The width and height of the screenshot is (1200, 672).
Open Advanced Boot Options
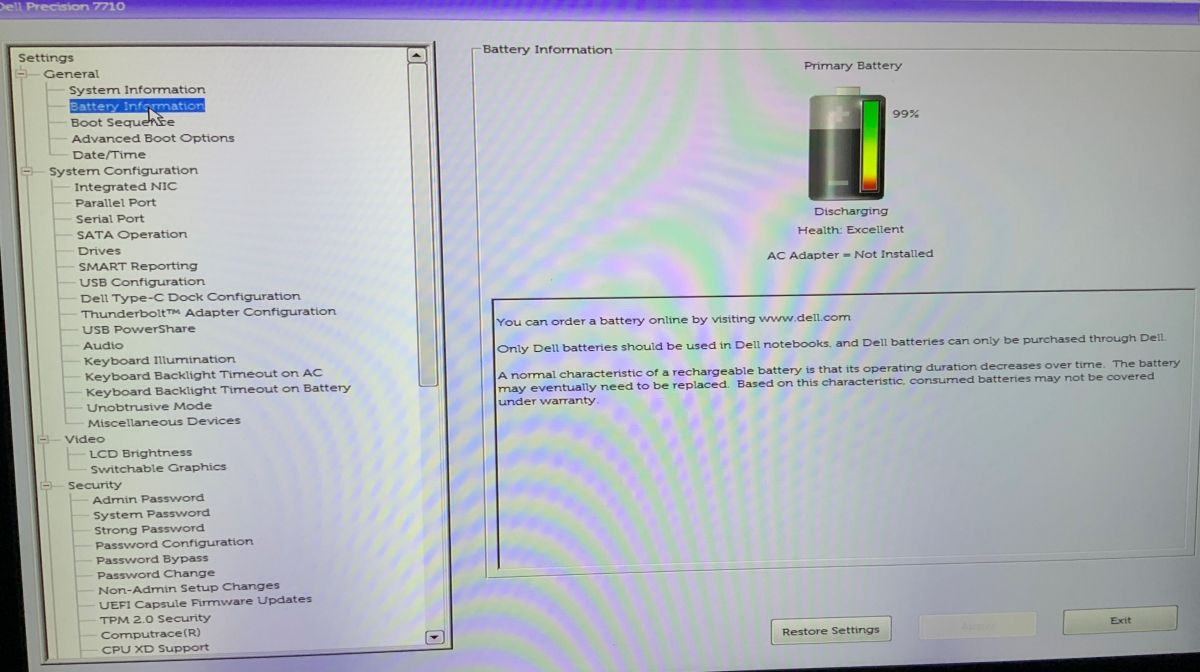pyautogui.click(x=153, y=138)
